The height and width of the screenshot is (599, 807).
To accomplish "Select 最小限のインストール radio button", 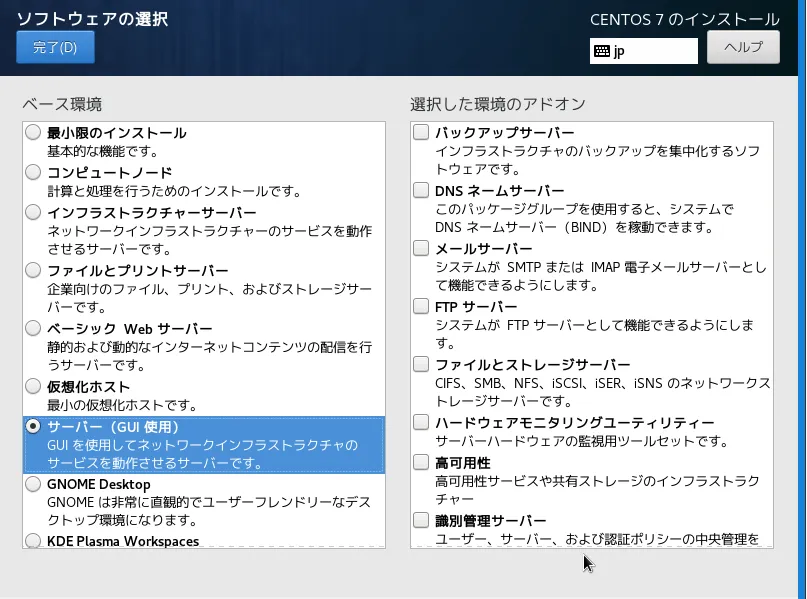I will (x=33, y=133).
